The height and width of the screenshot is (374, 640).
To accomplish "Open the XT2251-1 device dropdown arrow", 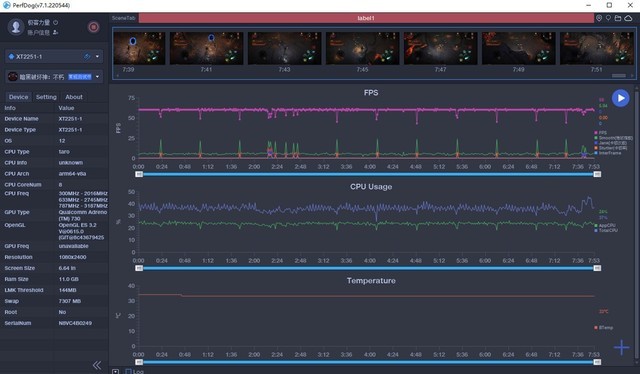I will pyautogui.click(x=97, y=56).
